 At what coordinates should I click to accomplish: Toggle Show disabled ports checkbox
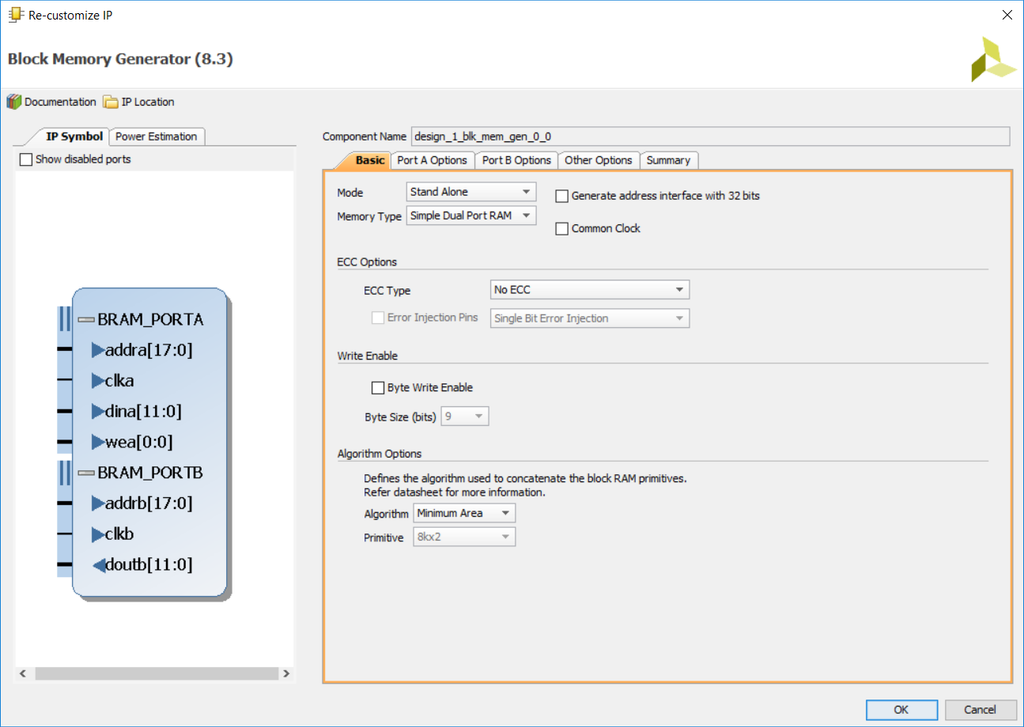coord(26,159)
